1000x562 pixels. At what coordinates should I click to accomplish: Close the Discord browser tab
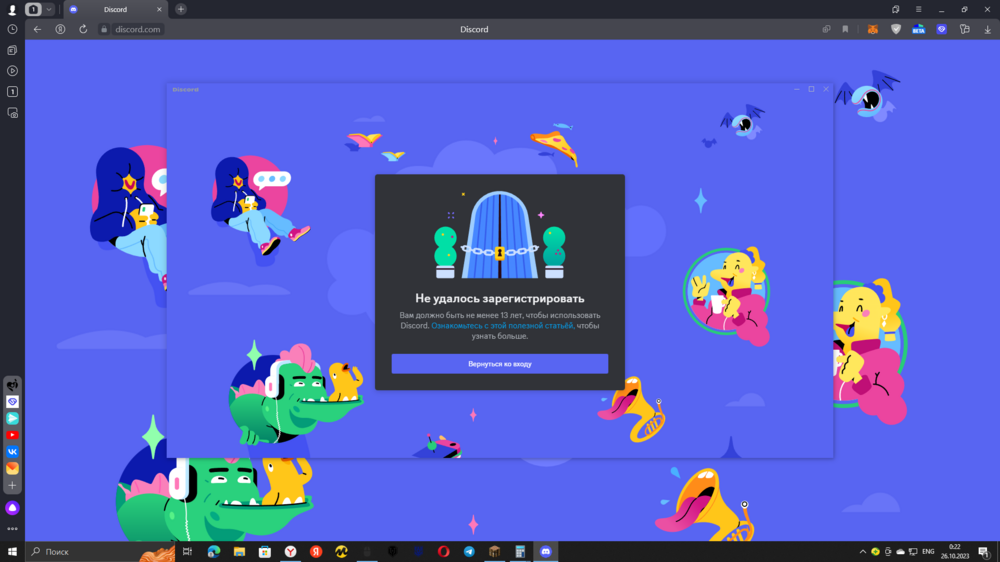click(159, 10)
